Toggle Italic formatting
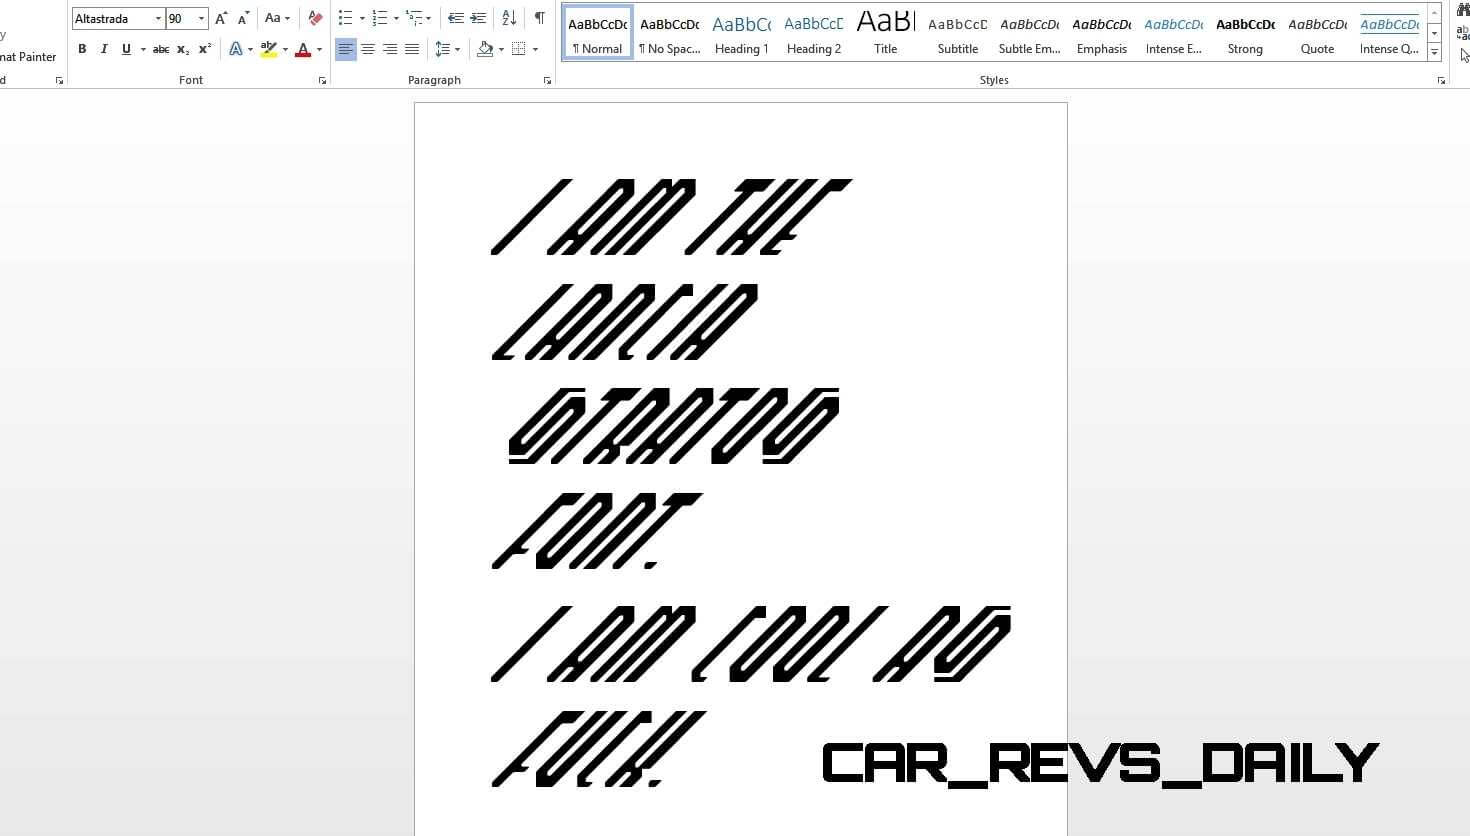 pyautogui.click(x=104, y=49)
